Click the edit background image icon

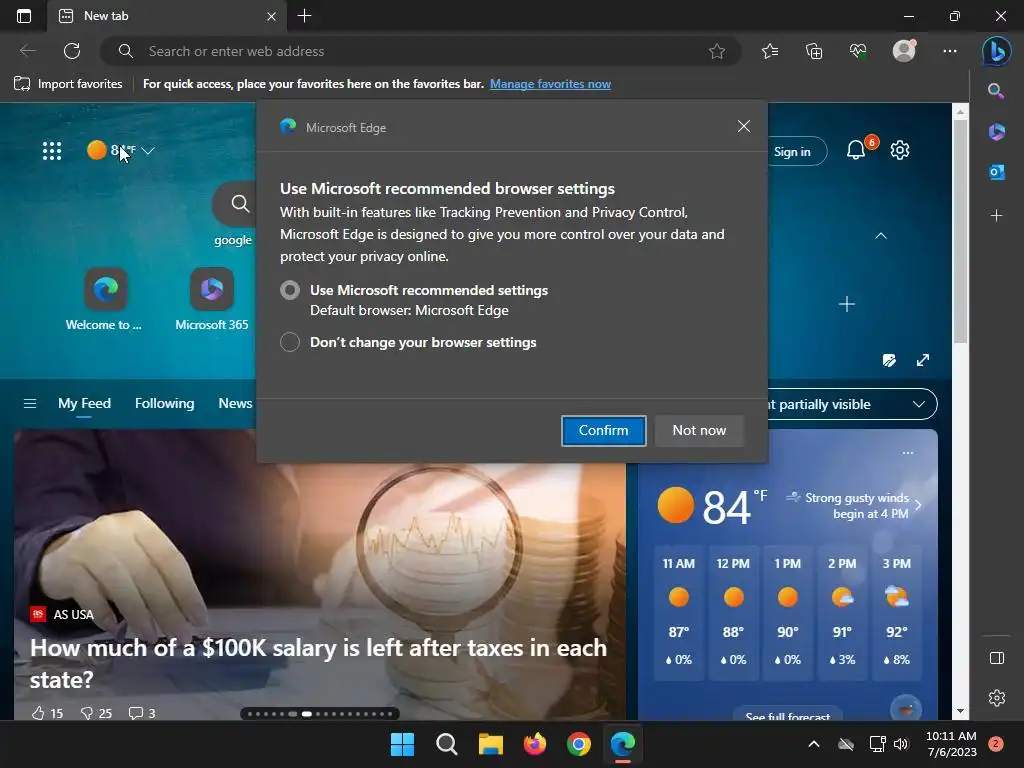tap(889, 360)
